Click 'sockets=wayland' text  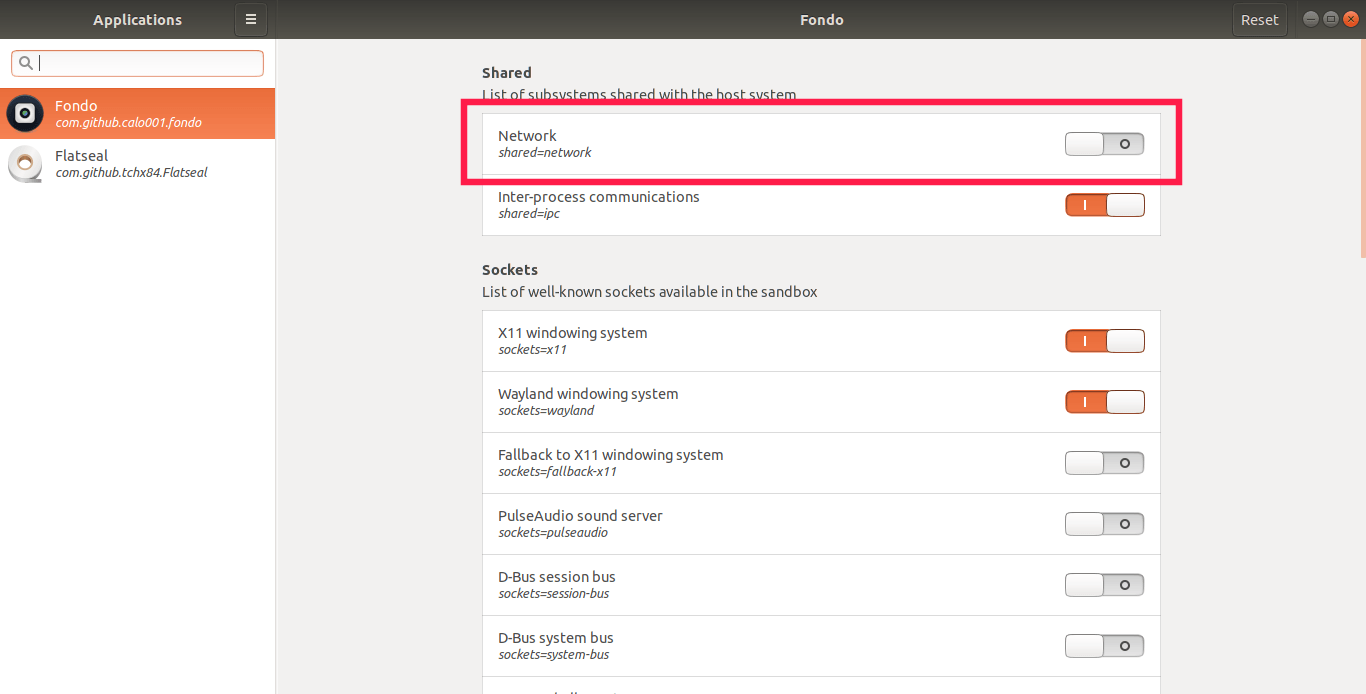tap(546, 411)
